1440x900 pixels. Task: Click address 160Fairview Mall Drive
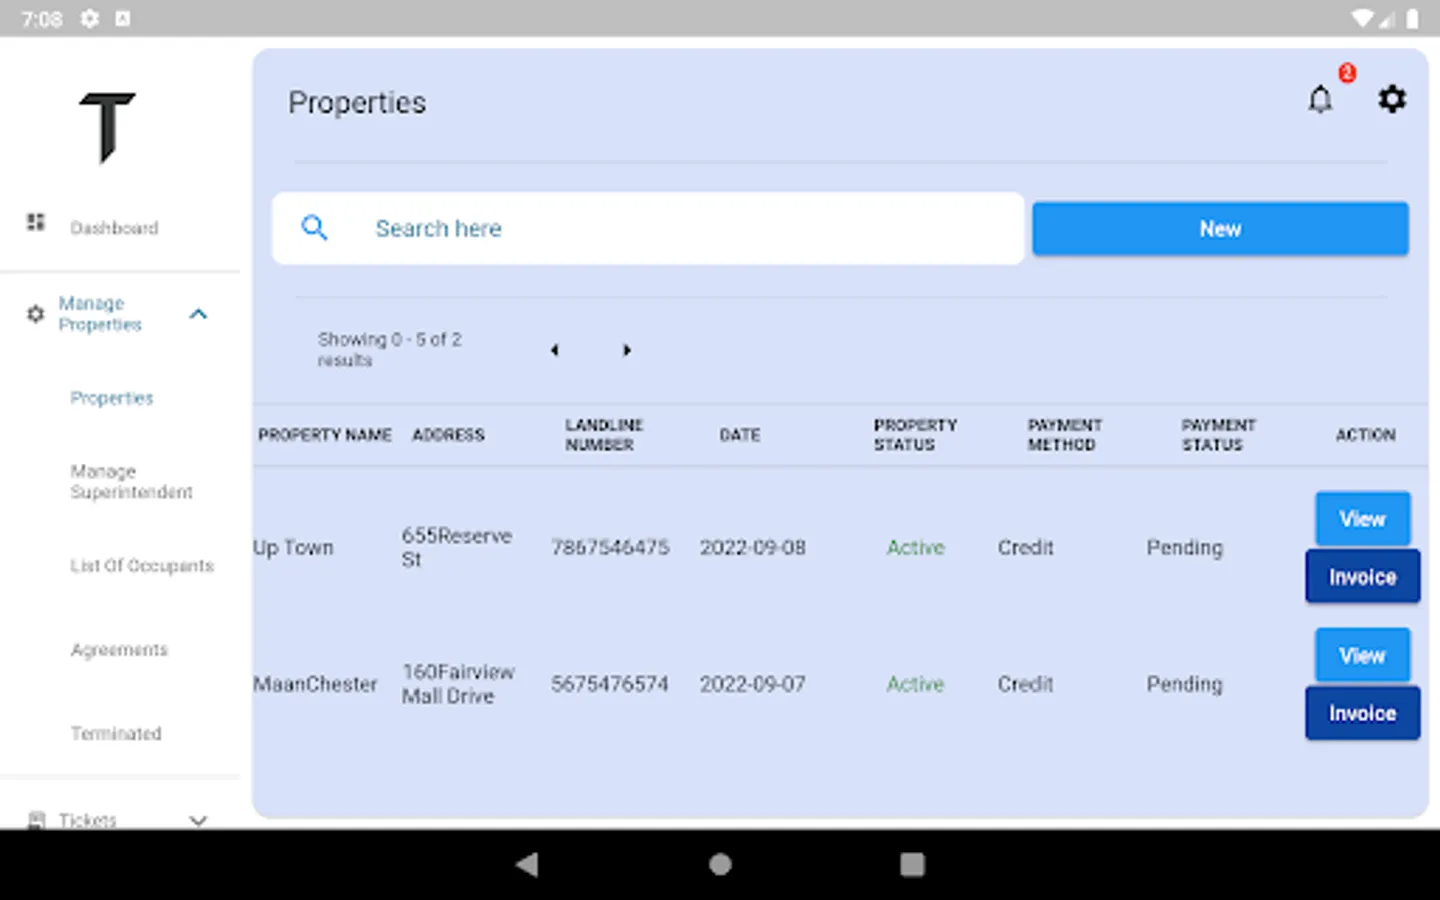click(458, 684)
